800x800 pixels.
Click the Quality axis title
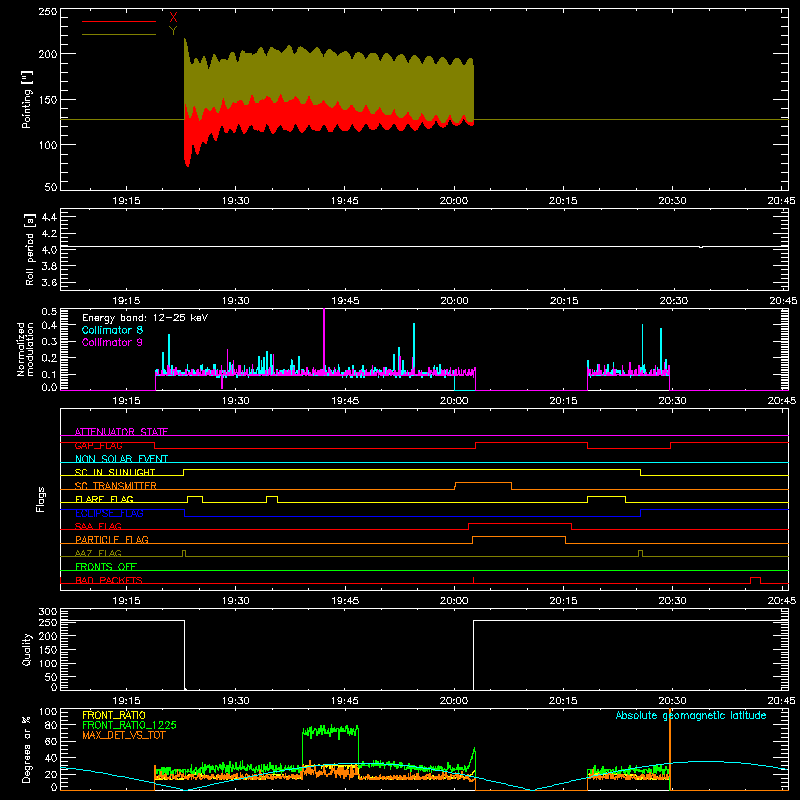click(27, 649)
